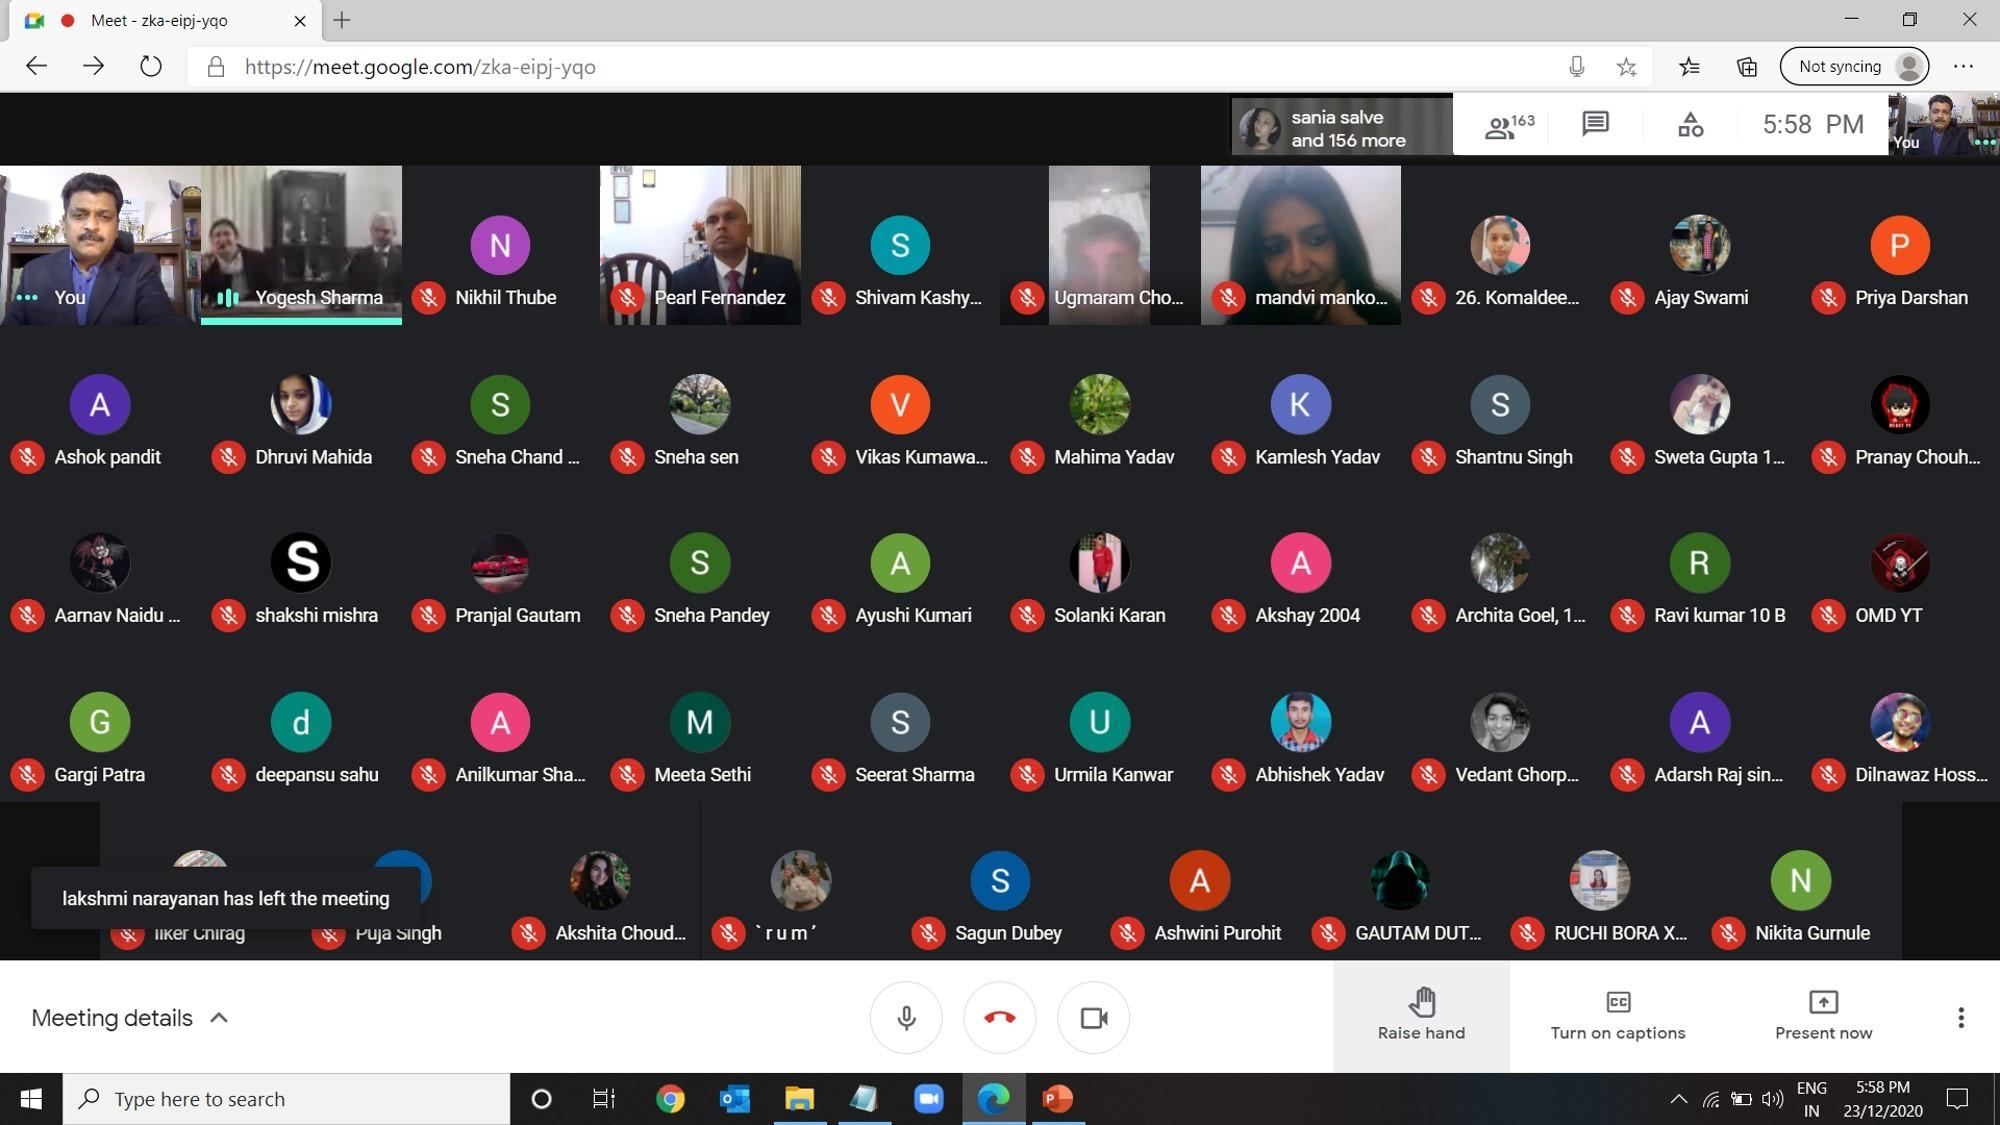Click the Raise hand button
2000x1125 pixels.
[1421, 1016]
